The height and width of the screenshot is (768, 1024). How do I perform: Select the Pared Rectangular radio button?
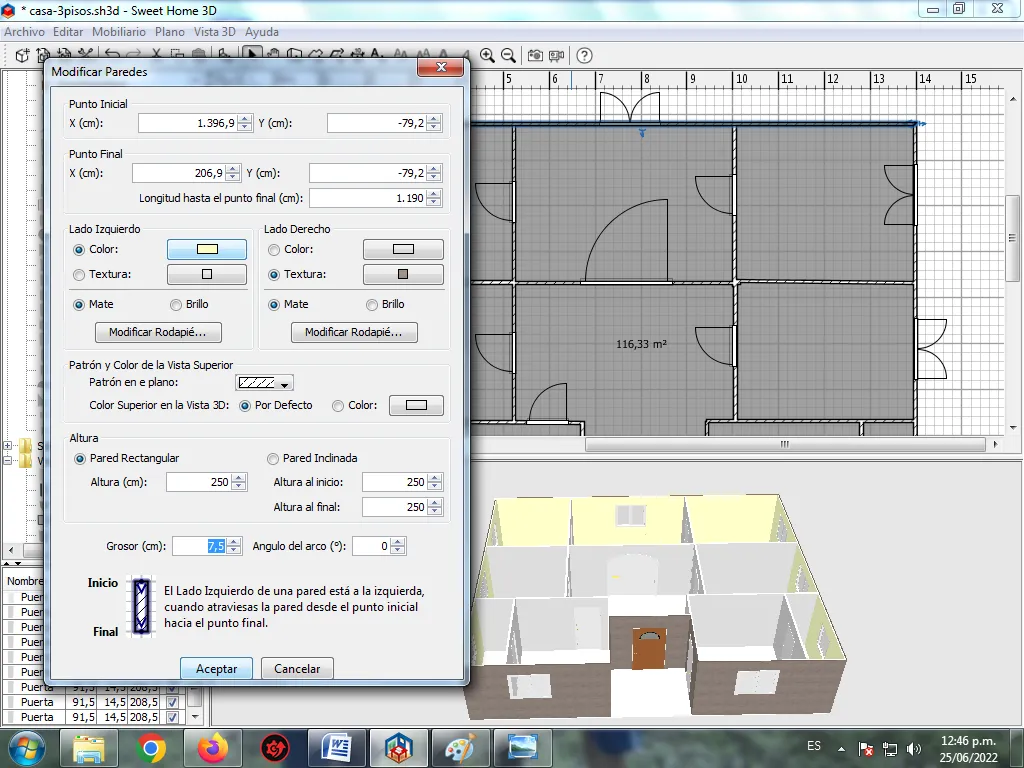[x=80, y=459]
